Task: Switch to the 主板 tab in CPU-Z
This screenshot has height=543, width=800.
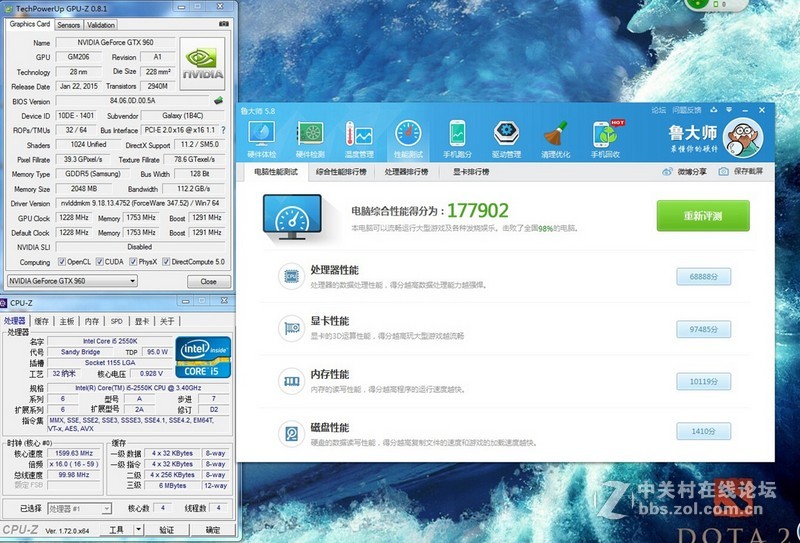Action: pyautogui.click(x=67, y=321)
